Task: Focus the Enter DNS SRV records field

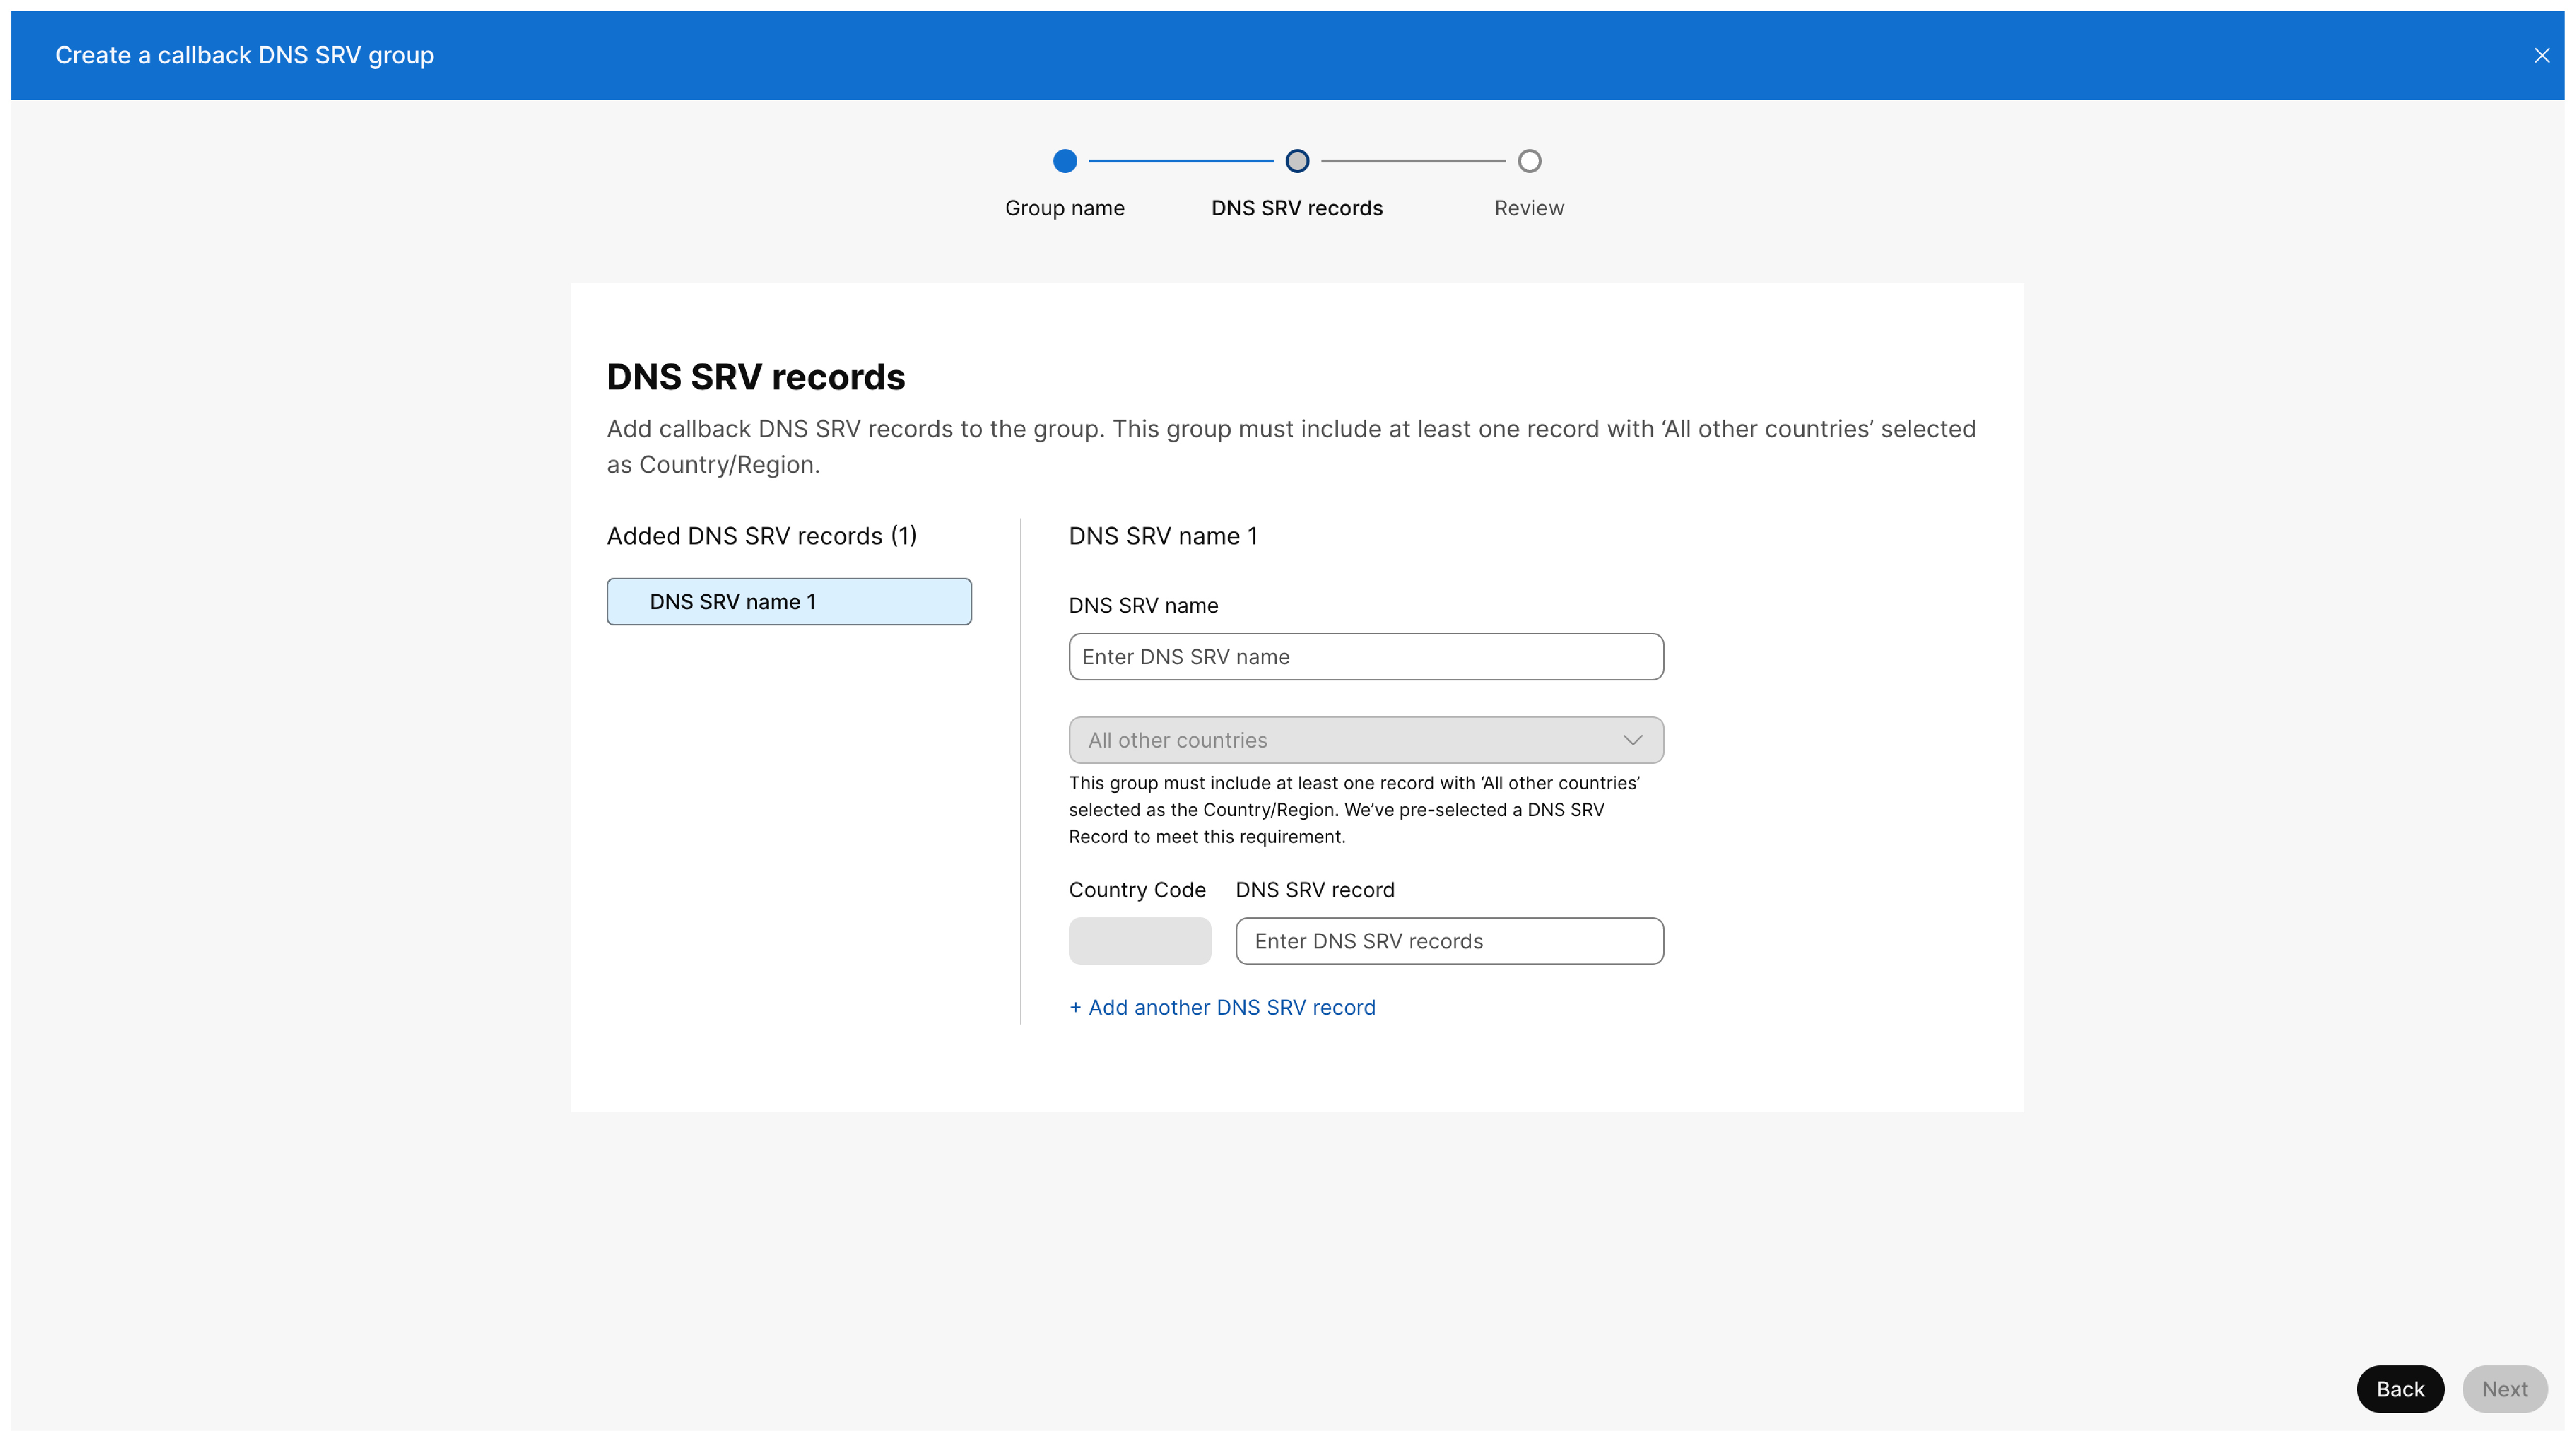Action: point(1449,941)
